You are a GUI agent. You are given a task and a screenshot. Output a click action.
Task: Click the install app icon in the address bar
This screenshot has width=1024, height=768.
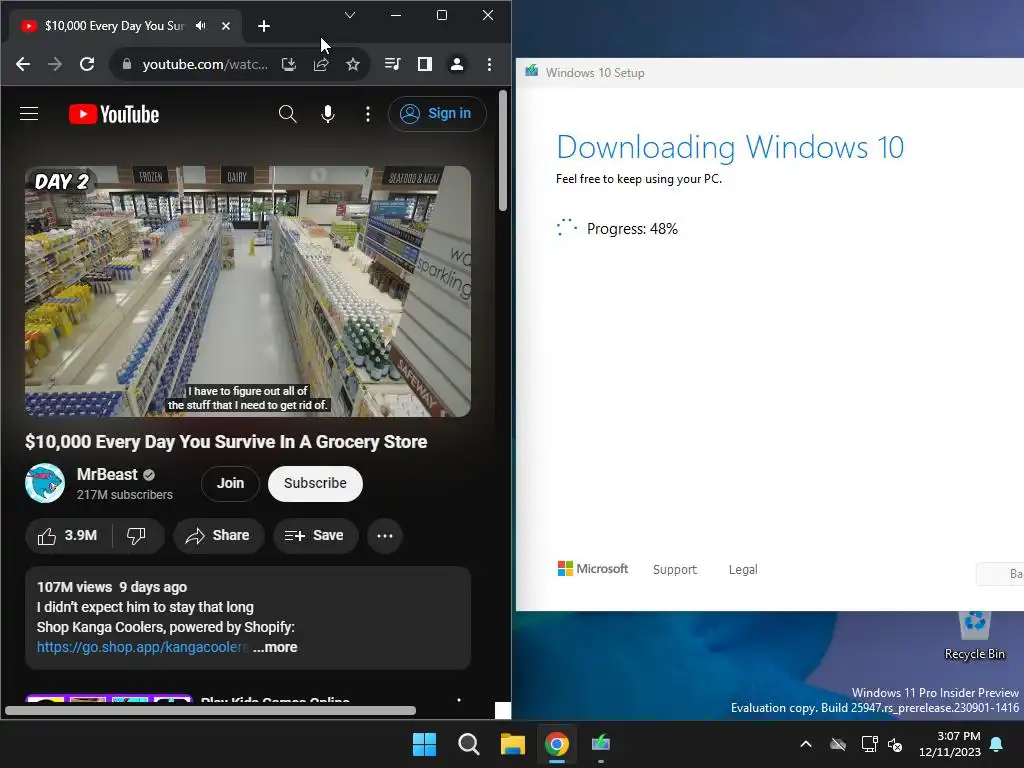pyautogui.click(x=289, y=64)
